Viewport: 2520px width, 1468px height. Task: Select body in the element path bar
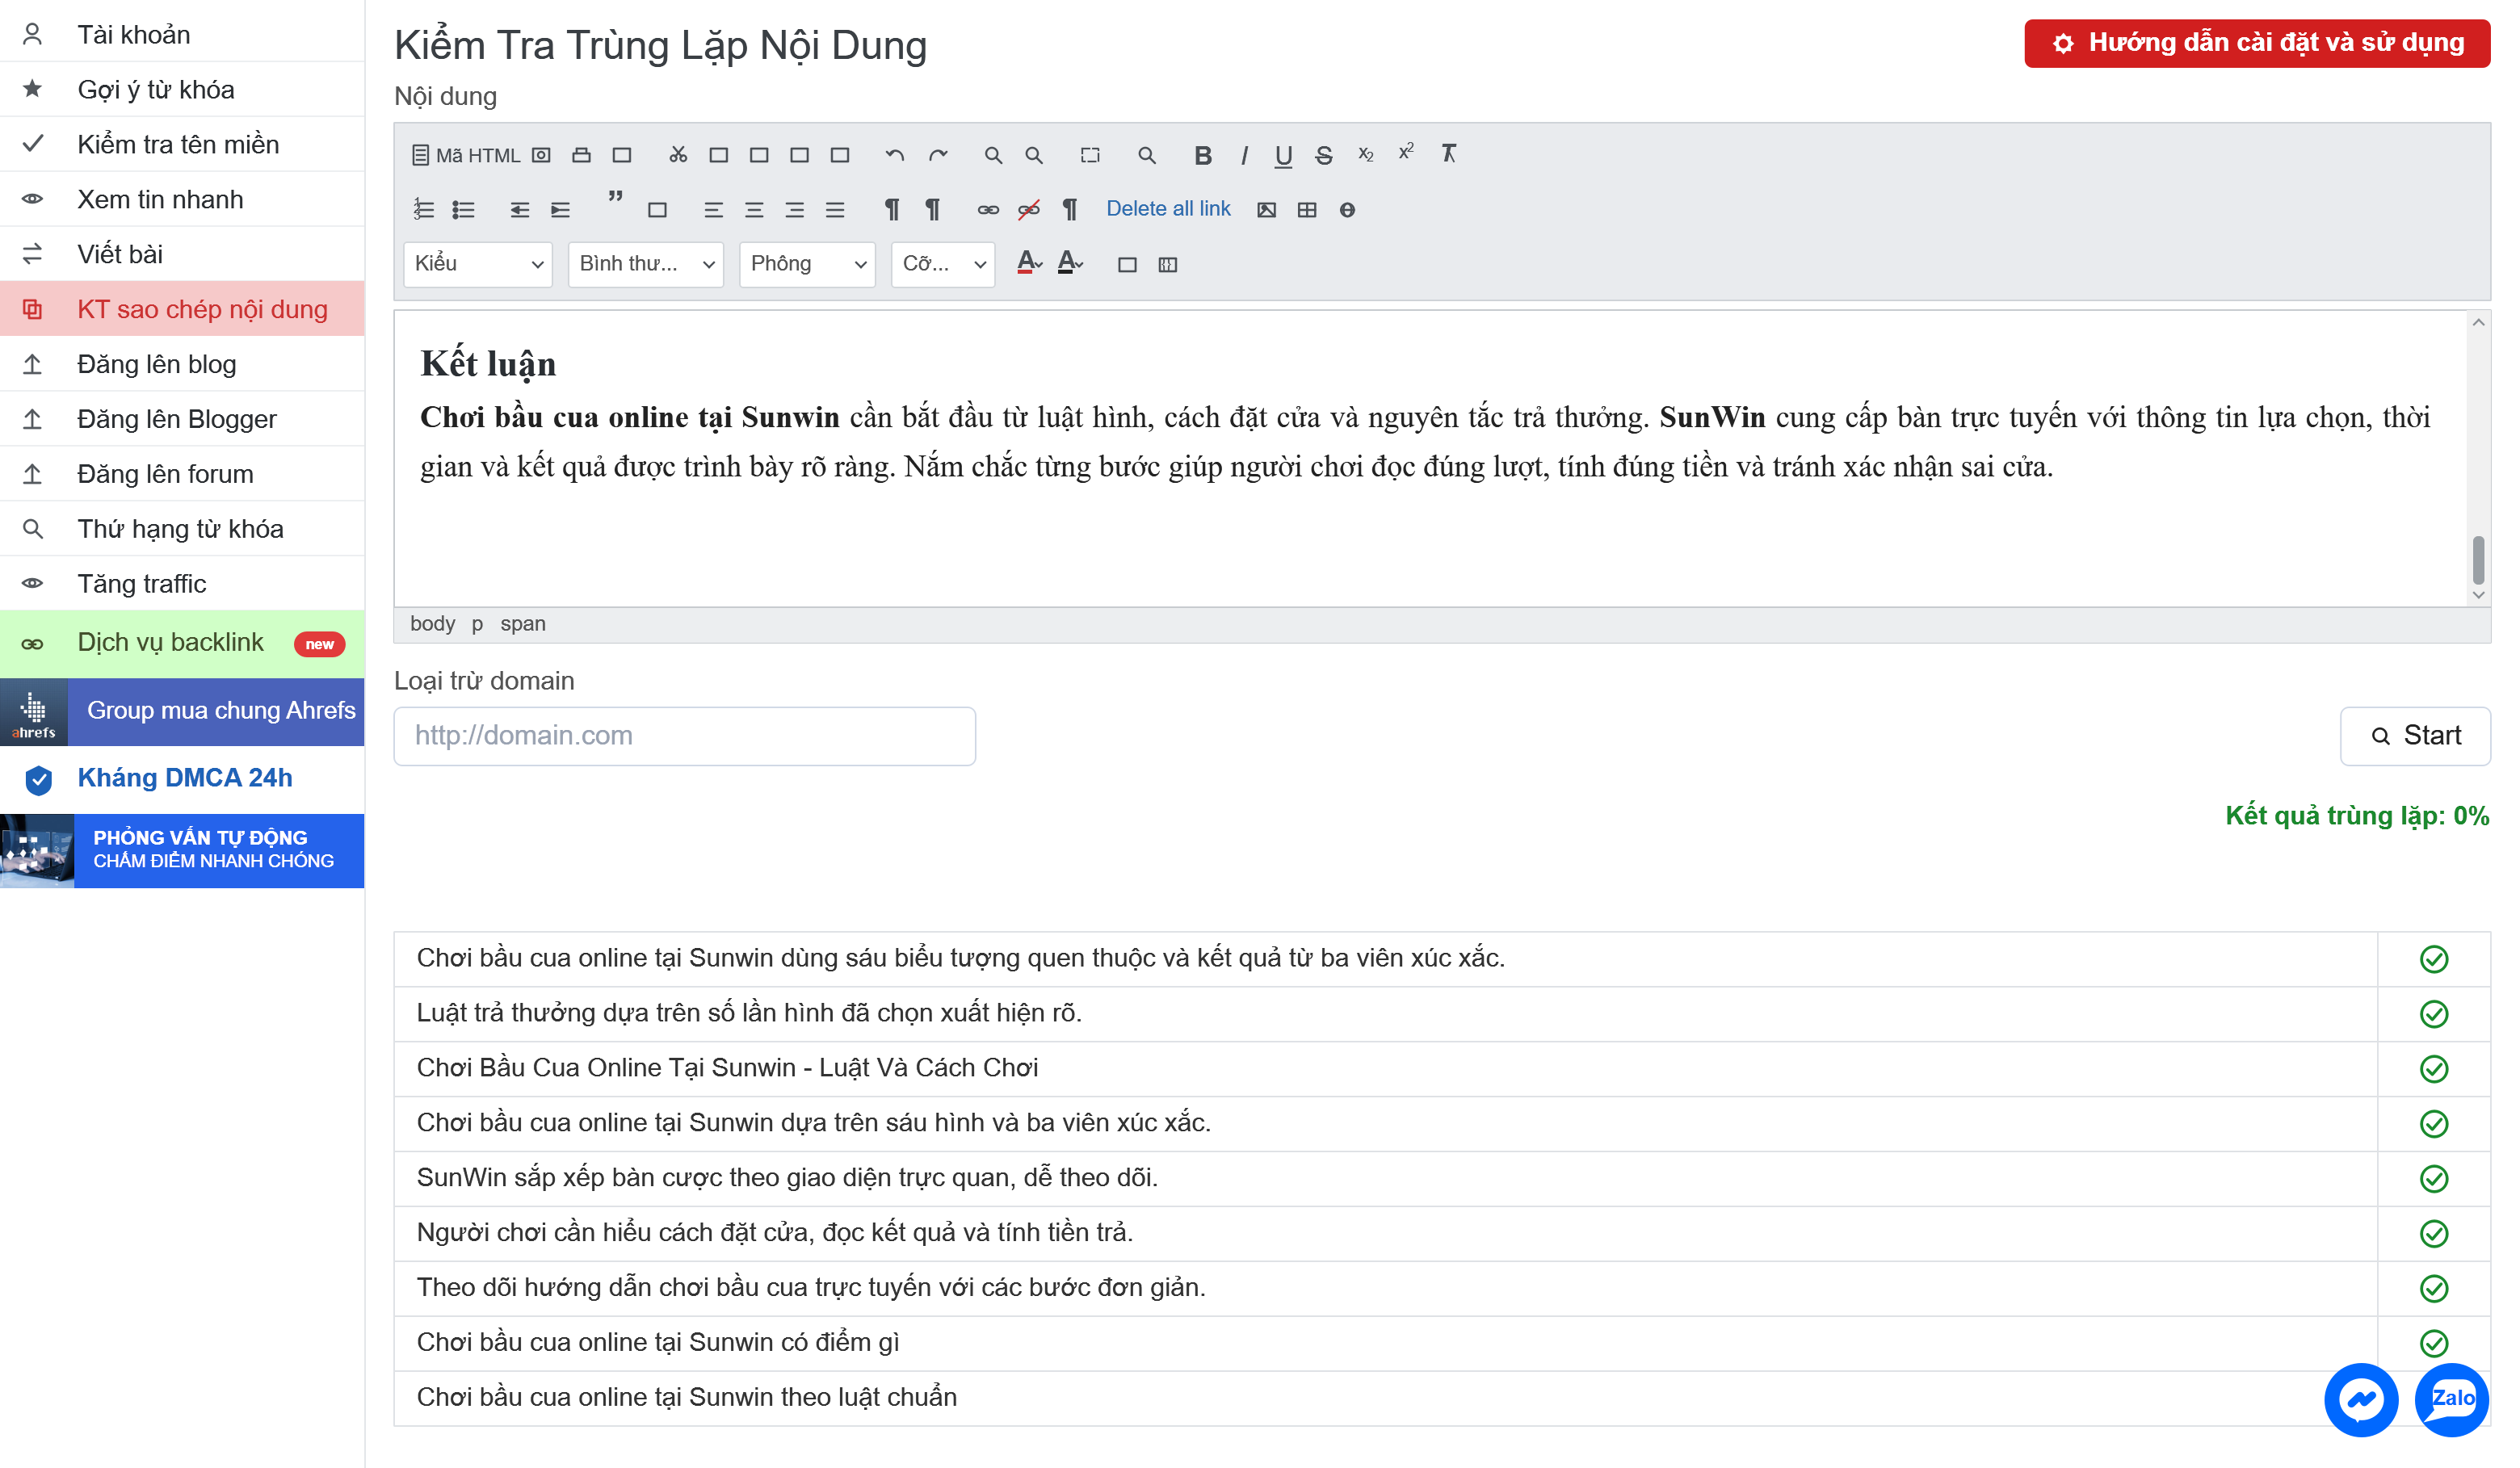coord(432,624)
